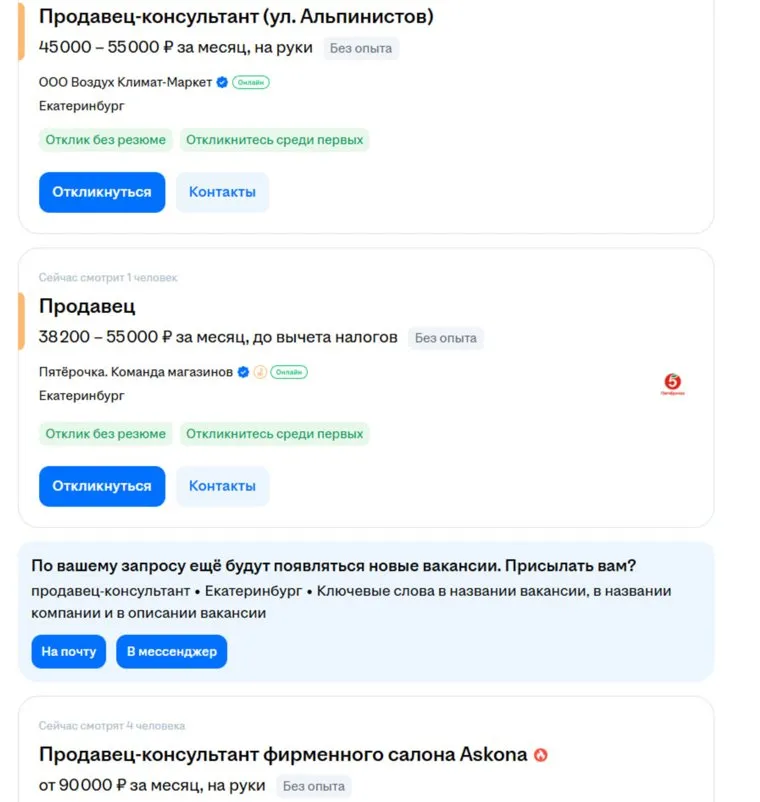Click Онлайн status badge for Воздух Климат-Маркет
Image resolution: width=760 pixels, height=802 pixels.
251,82
